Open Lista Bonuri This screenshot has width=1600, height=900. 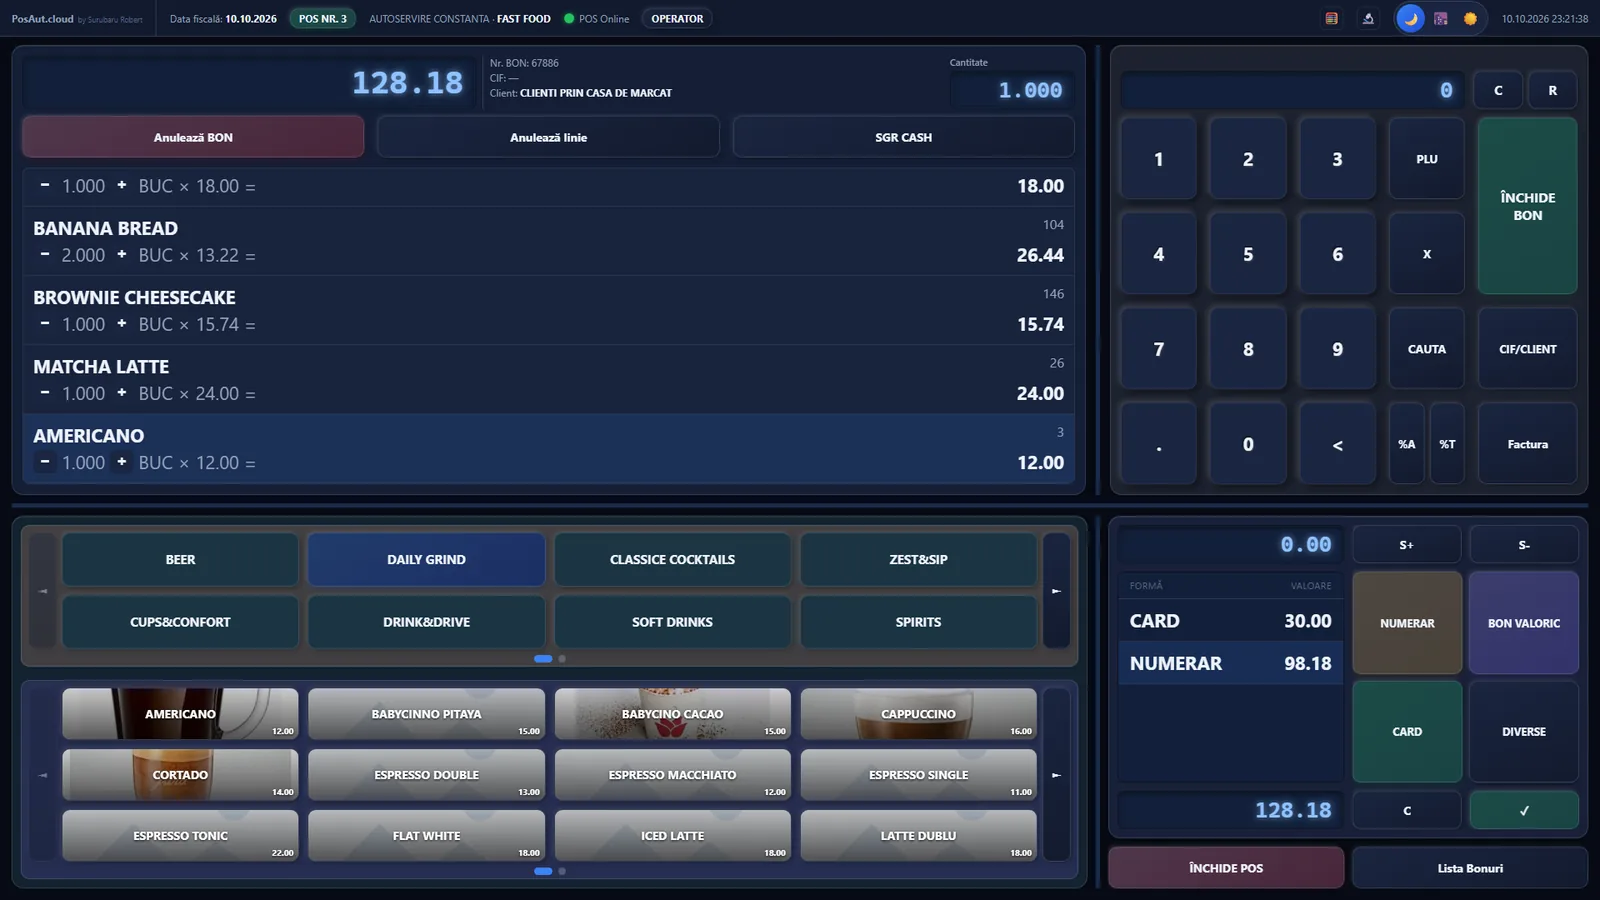pyautogui.click(x=1470, y=868)
